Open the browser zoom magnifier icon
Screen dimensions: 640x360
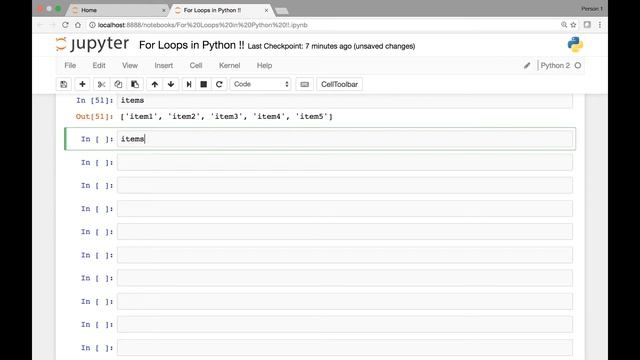(564, 25)
